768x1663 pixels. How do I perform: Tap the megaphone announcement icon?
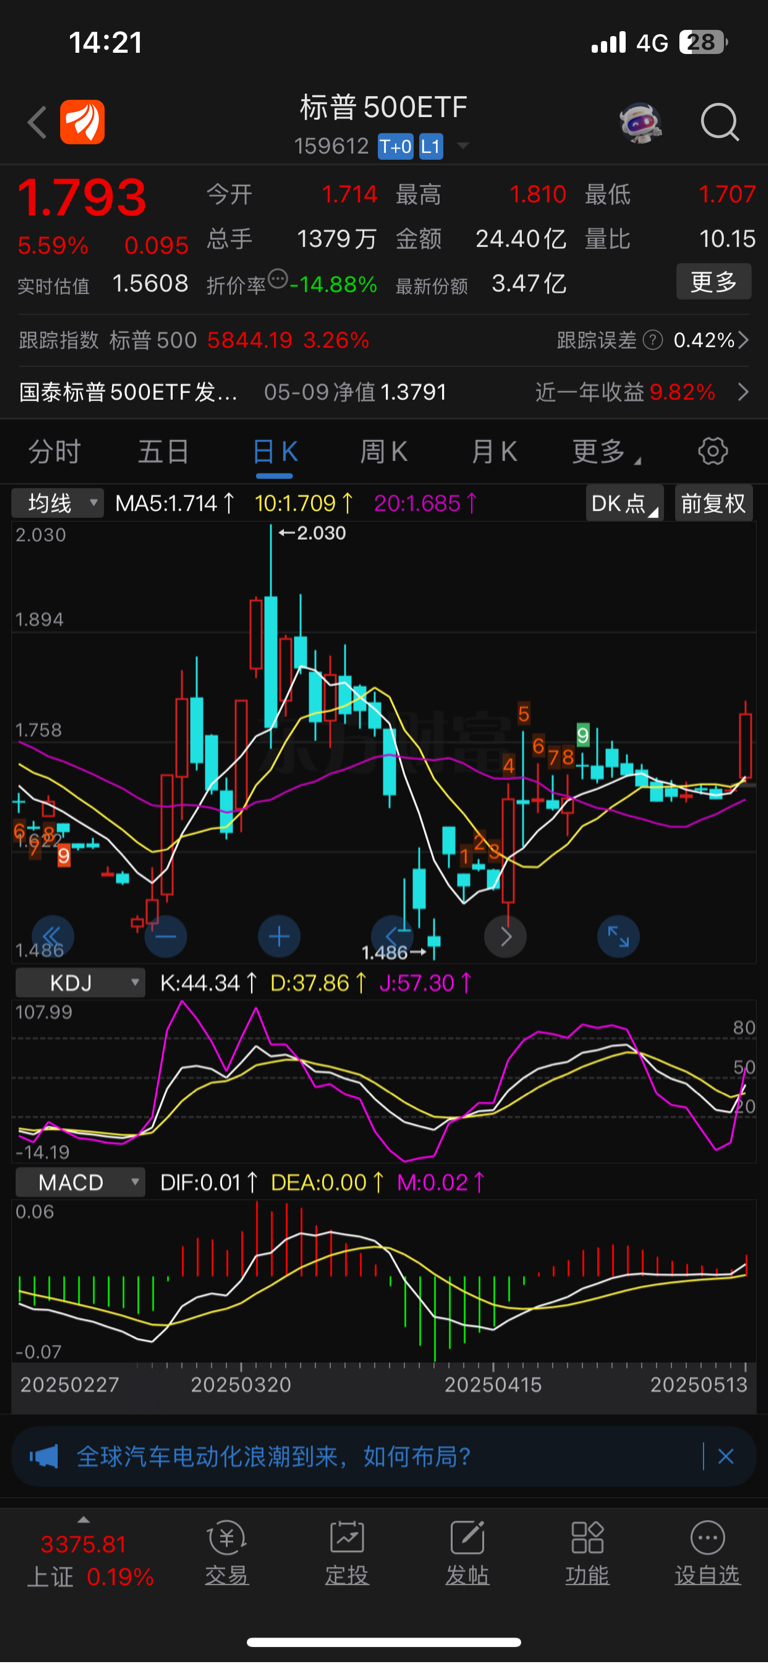44,1456
